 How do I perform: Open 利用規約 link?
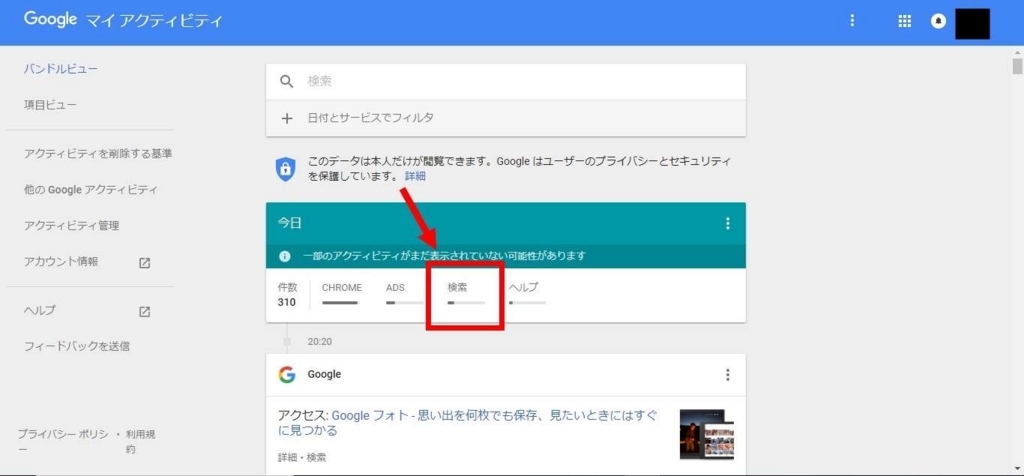click(140, 441)
